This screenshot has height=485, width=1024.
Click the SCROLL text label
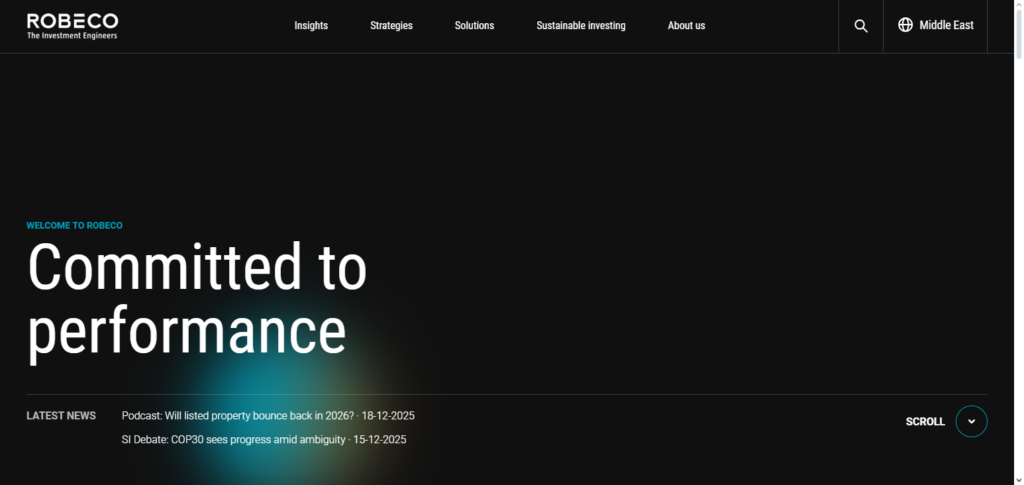(925, 422)
